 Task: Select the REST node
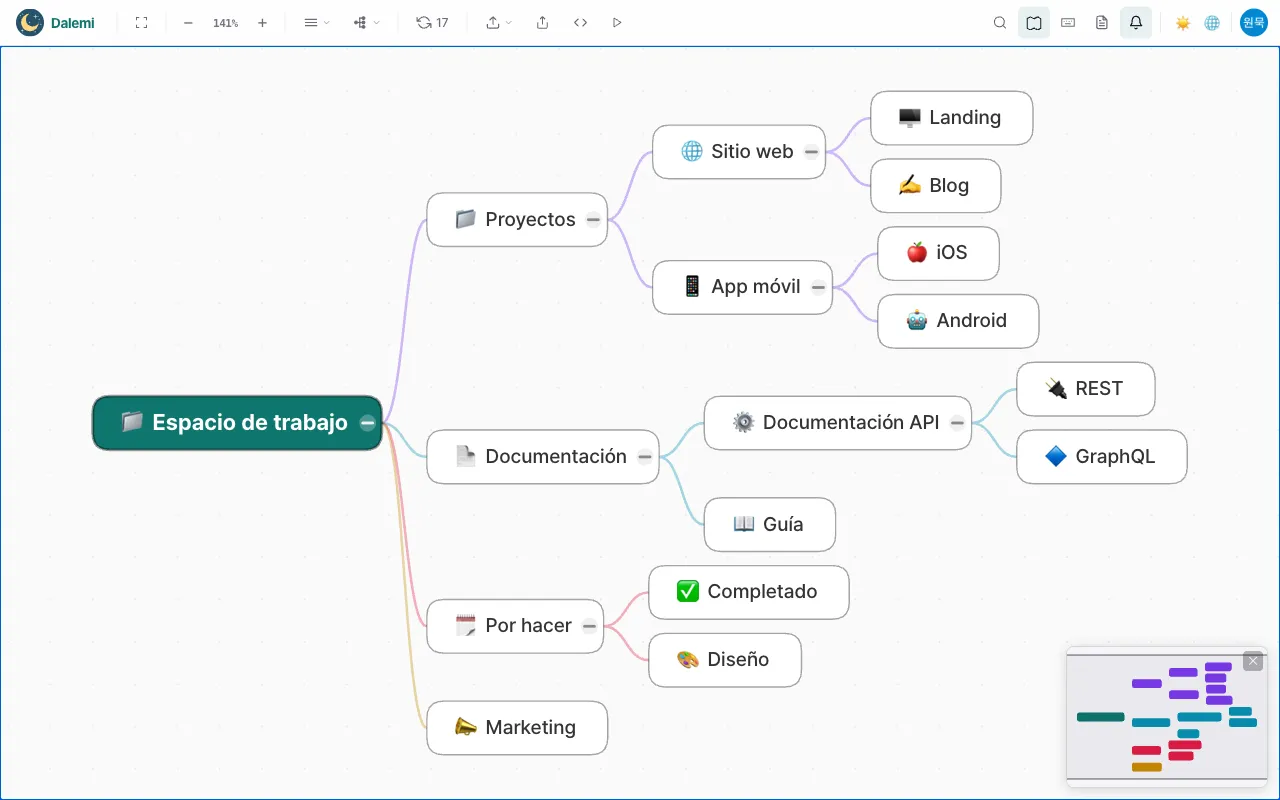point(1085,389)
